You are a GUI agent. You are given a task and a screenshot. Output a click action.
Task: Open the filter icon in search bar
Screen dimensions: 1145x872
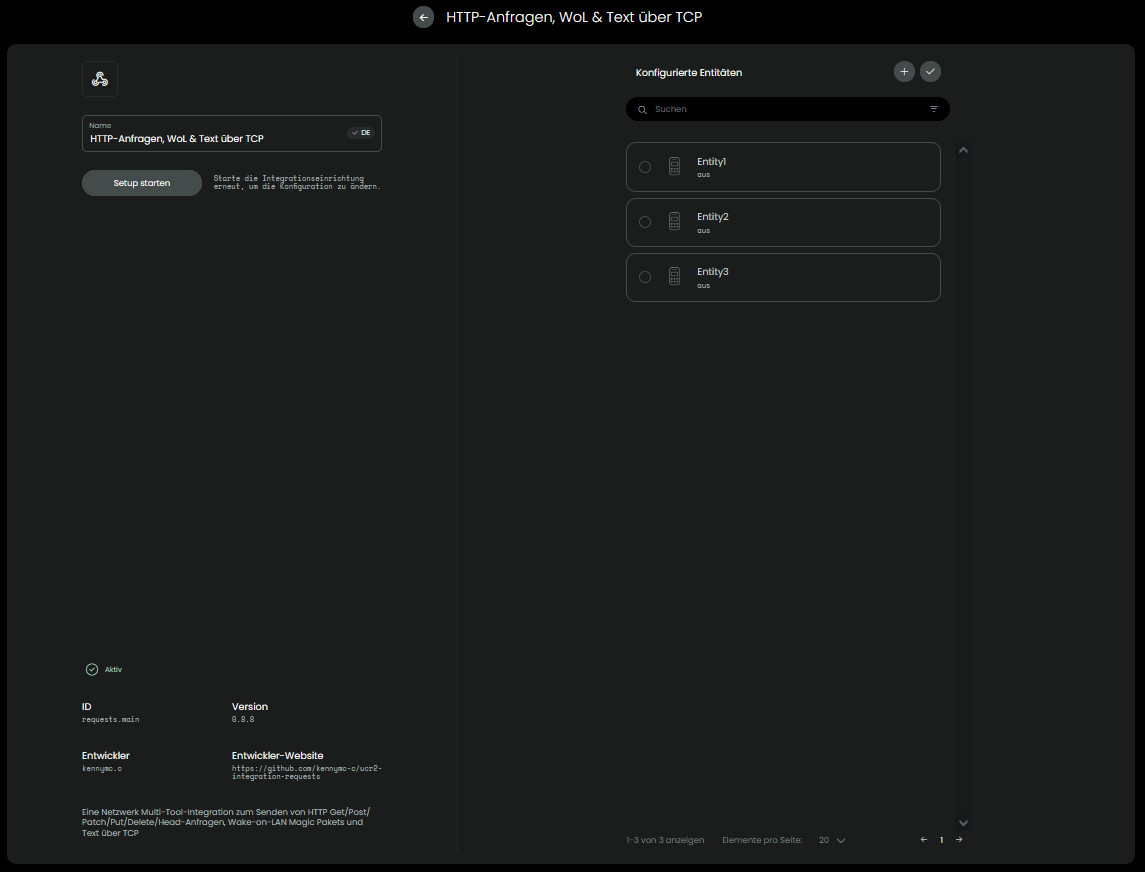coord(933,109)
